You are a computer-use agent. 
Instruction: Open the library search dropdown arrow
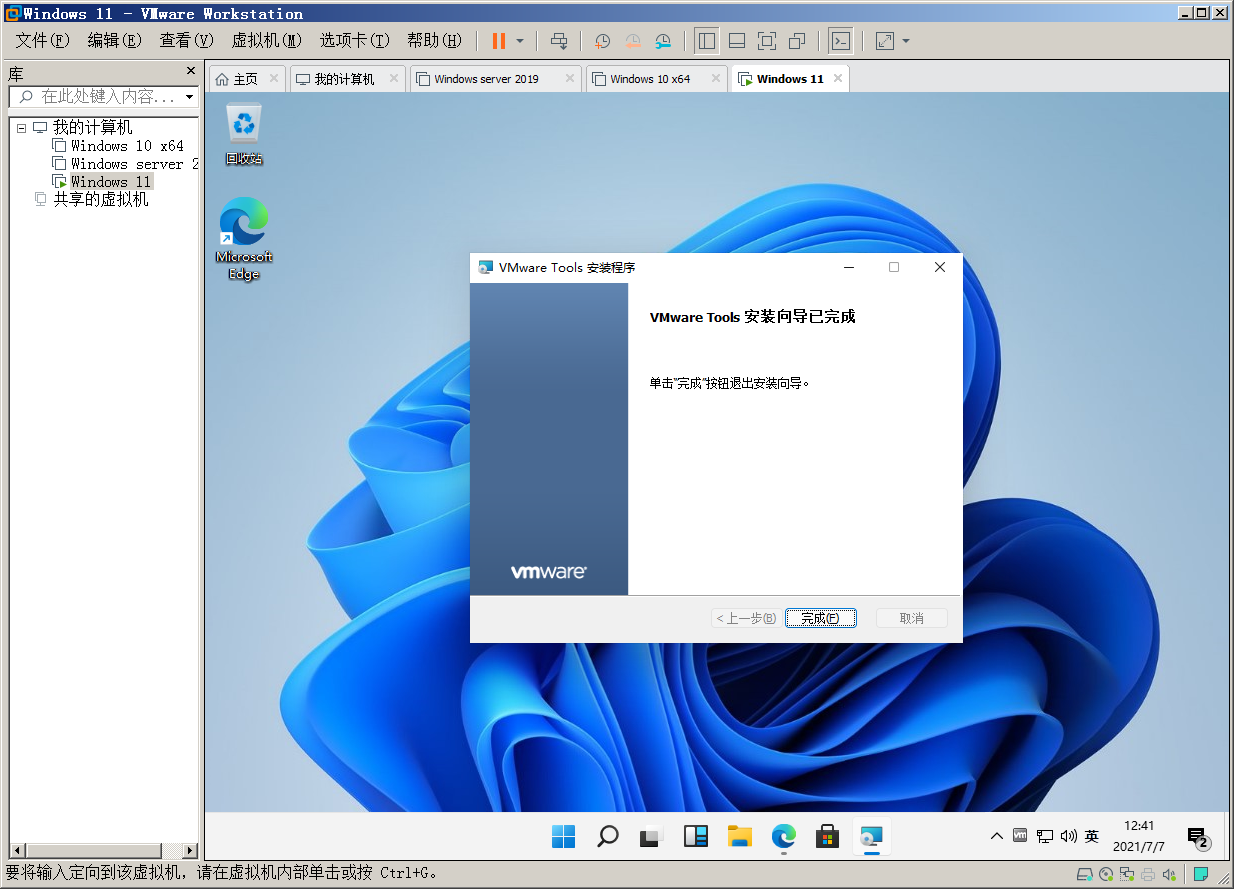click(x=190, y=97)
